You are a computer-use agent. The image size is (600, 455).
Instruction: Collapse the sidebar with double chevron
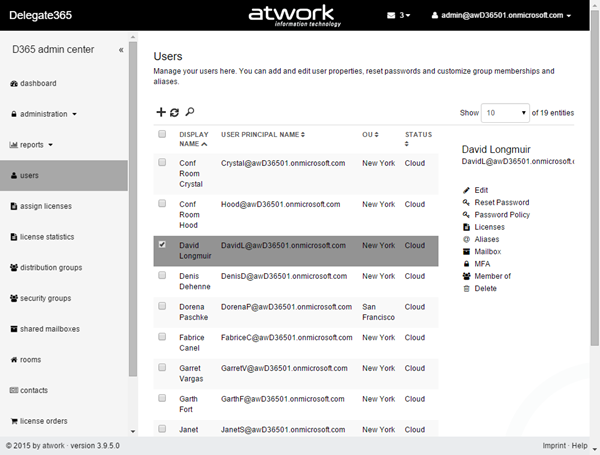[121, 49]
